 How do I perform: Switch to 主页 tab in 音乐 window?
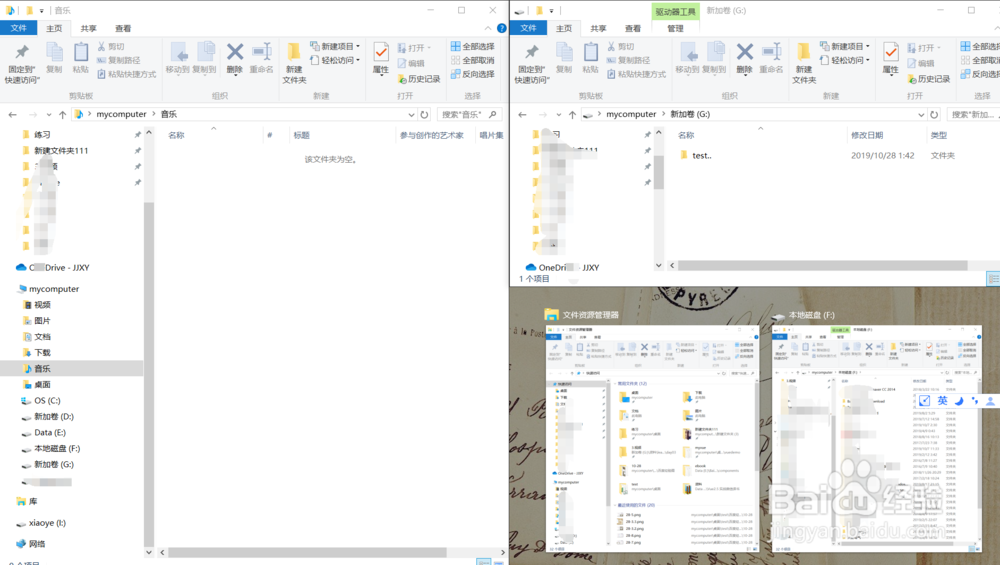coord(54,28)
